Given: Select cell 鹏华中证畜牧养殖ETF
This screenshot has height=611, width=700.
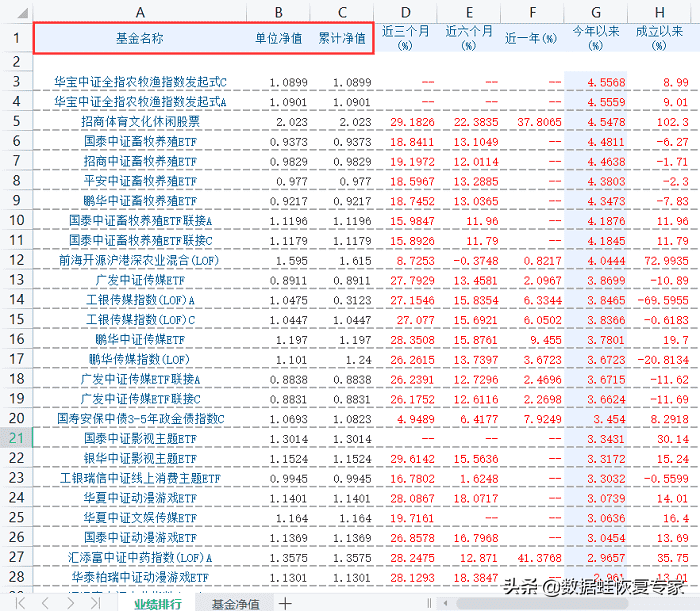Looking at the screenshot, I should coord(140,201).
